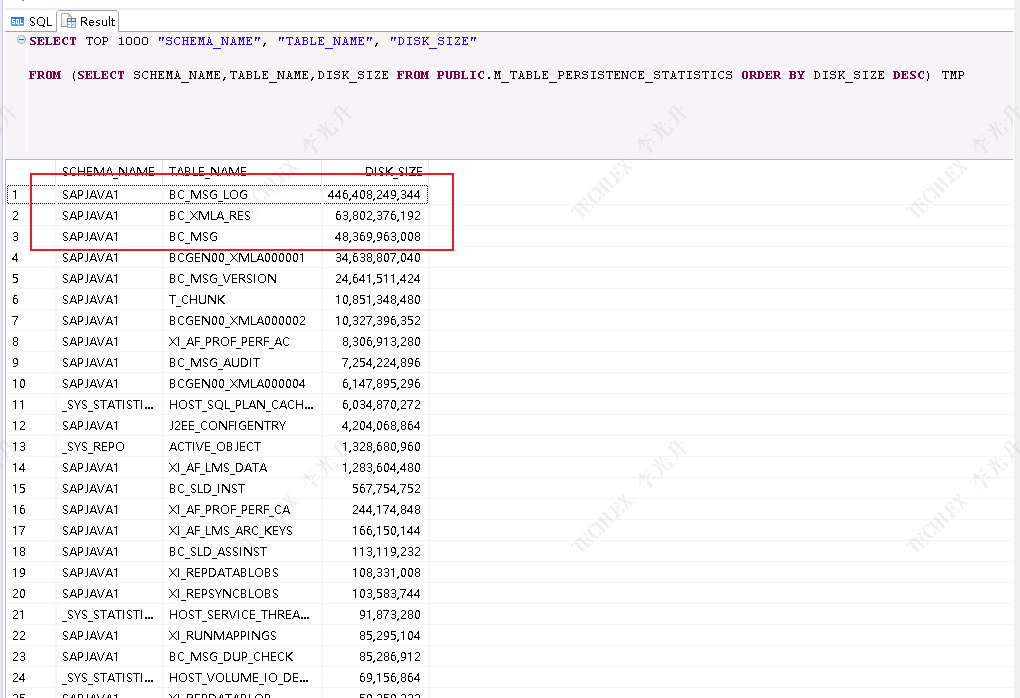The image size is (1020, 698).
Task: Select the BC_MSG_VERSION cell
Action: 242,278
